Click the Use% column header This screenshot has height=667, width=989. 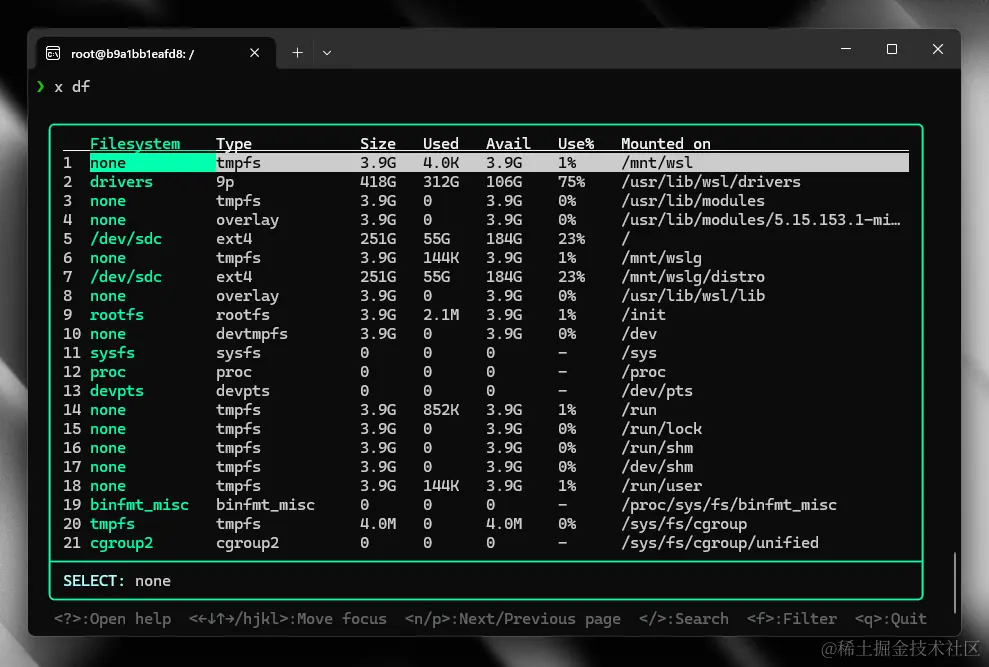pyautogui.click(x=576, y=144)
